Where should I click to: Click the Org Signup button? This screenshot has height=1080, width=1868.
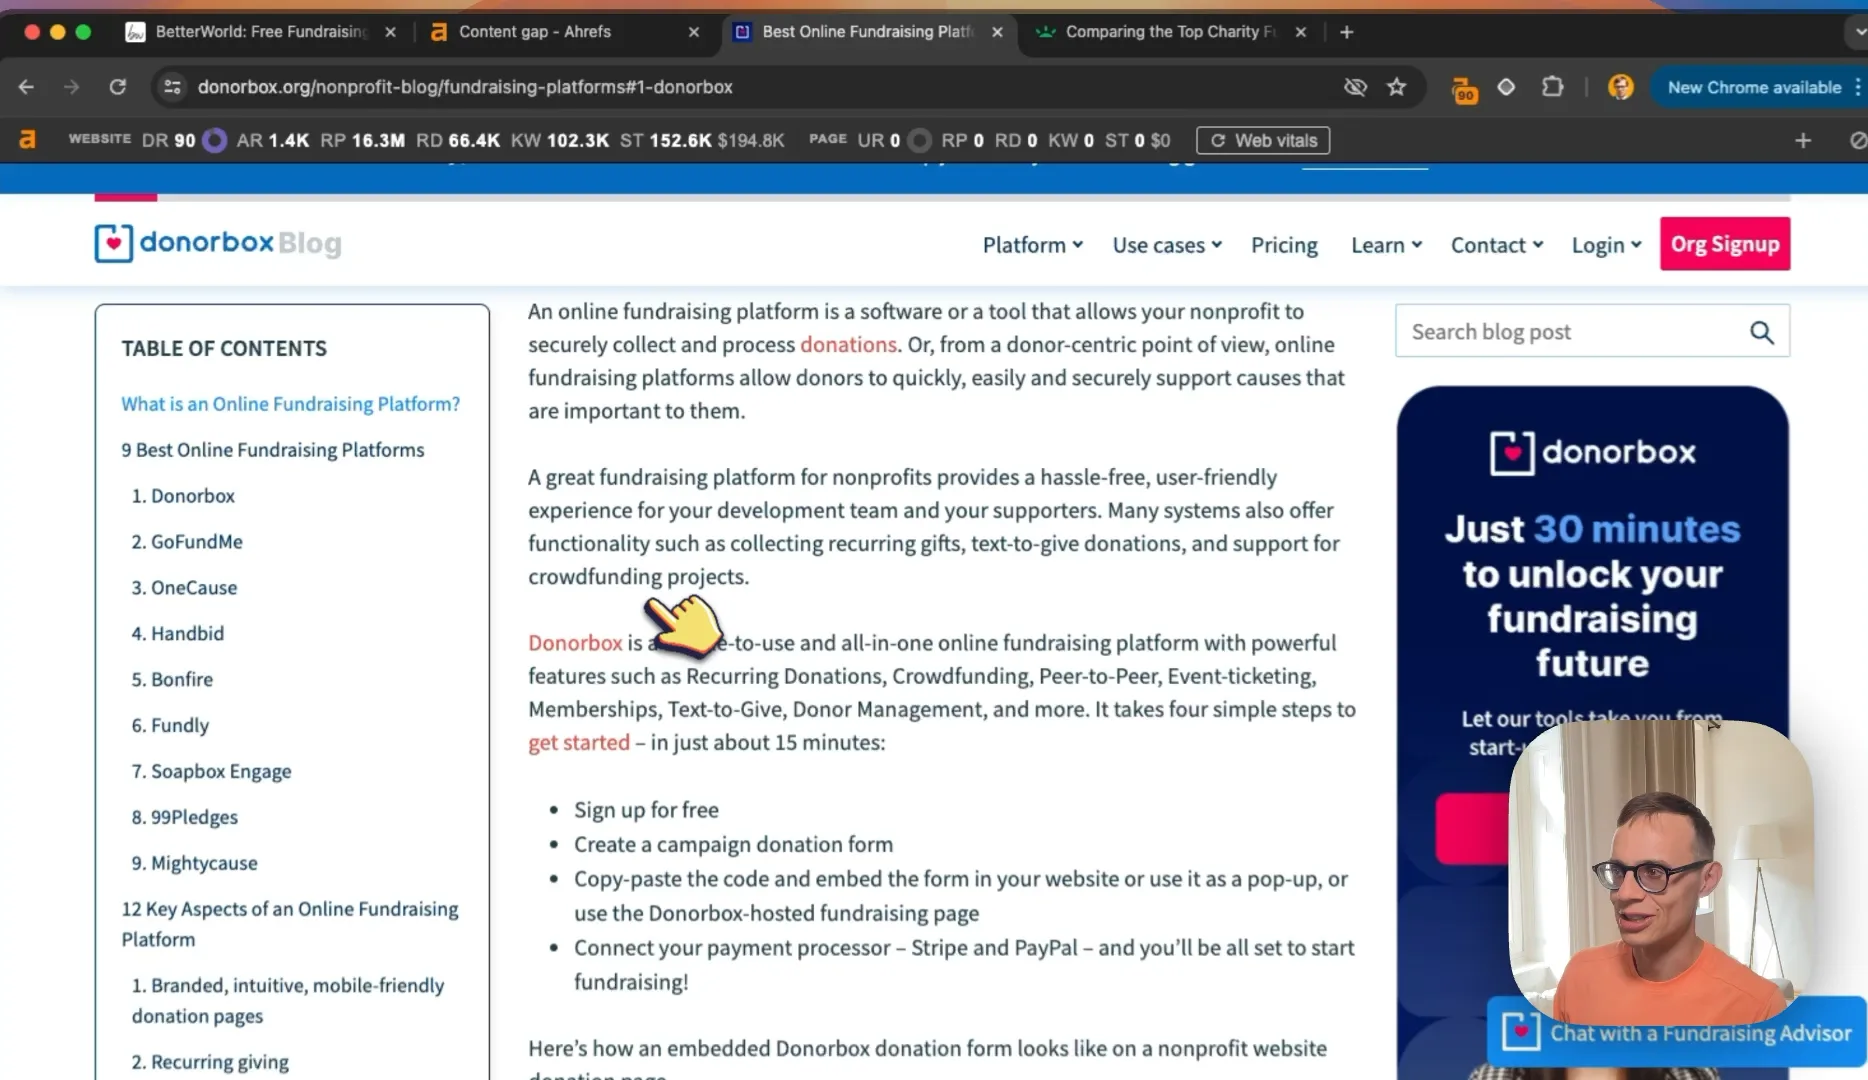[x=1725, y=244]
